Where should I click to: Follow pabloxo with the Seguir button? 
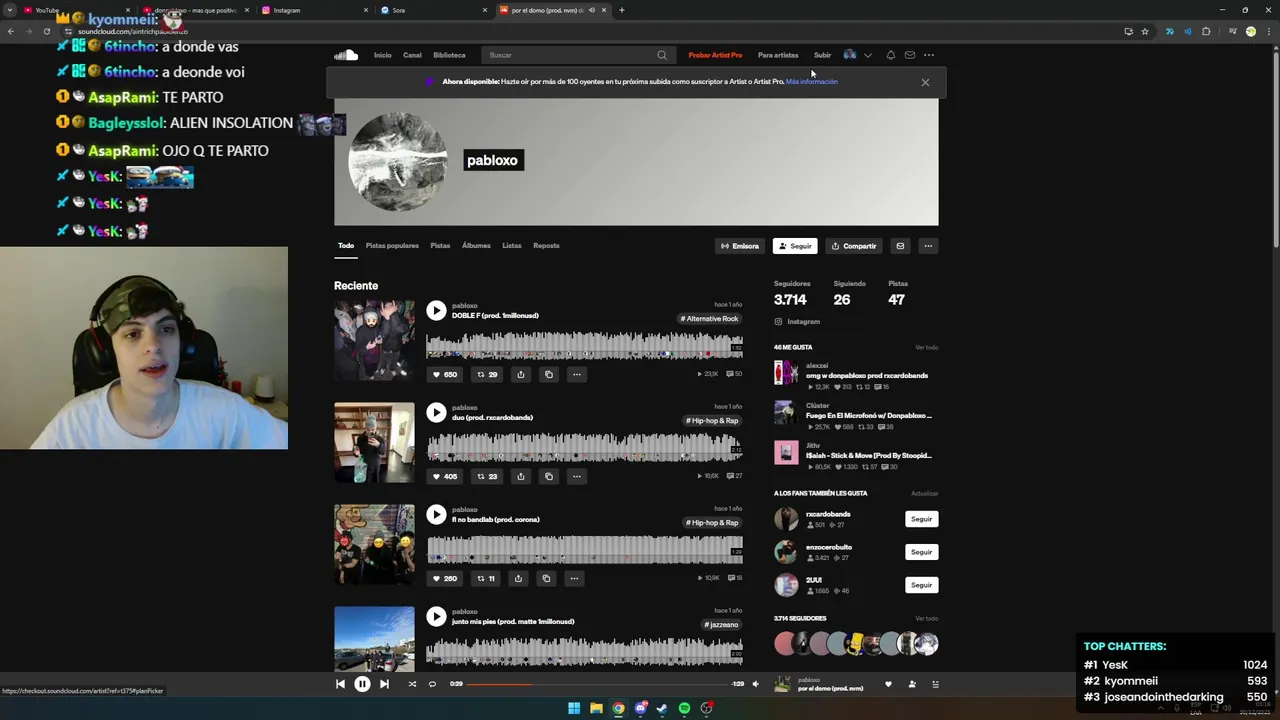(795, 246)
